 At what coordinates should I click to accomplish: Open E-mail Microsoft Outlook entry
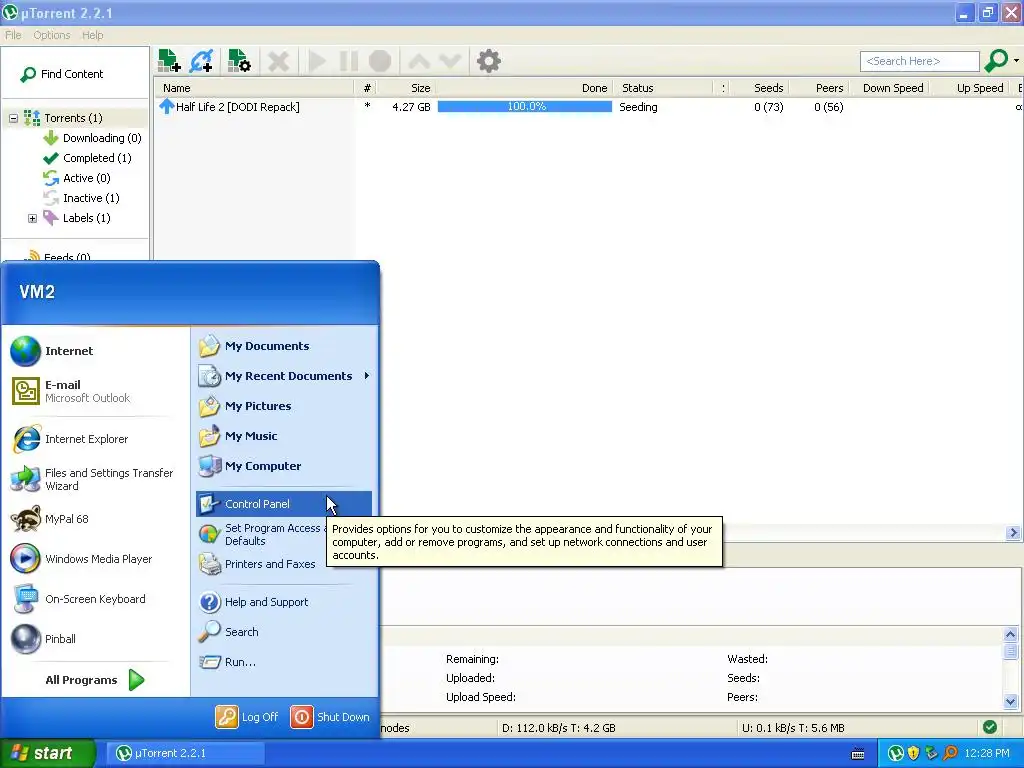pyautogui.click(x=95, y=391)
